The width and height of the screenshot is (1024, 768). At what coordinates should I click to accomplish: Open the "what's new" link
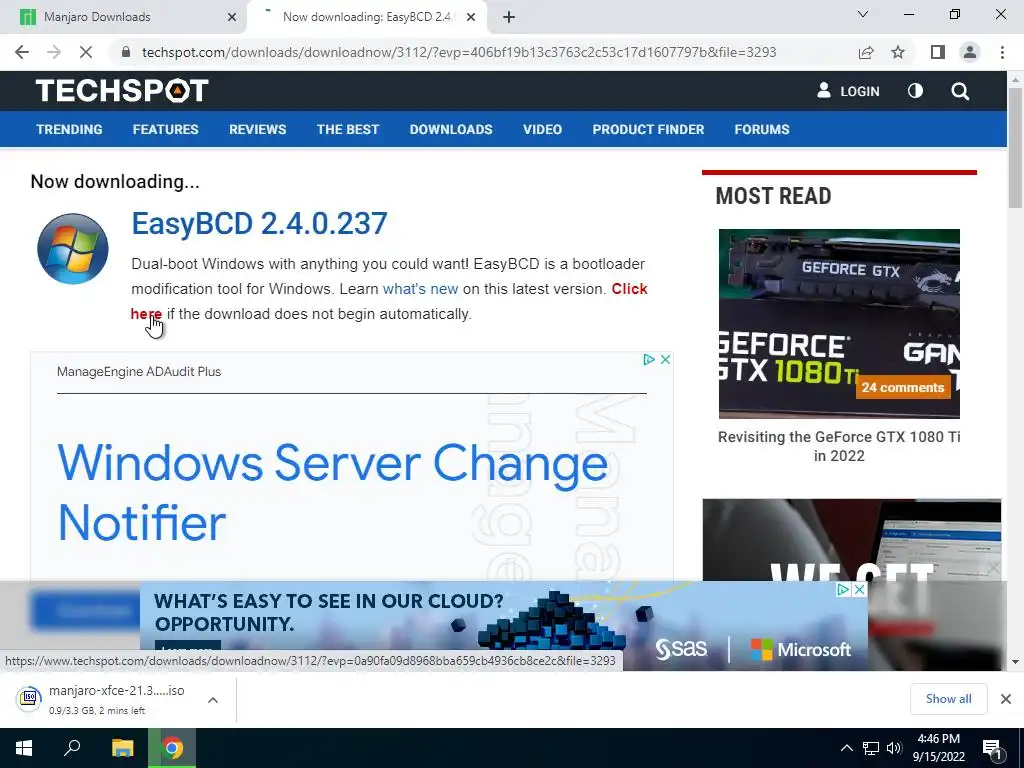421,289
